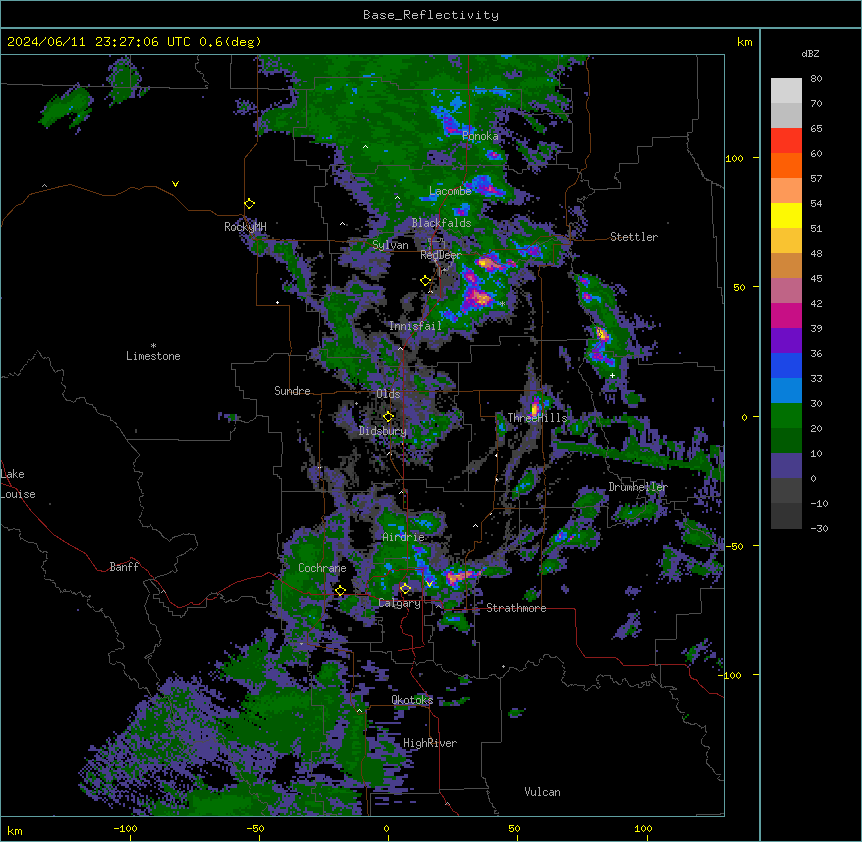The image size is (862, 842).
Task: Click the Sylvan label
Action: (x=390, y=245)
